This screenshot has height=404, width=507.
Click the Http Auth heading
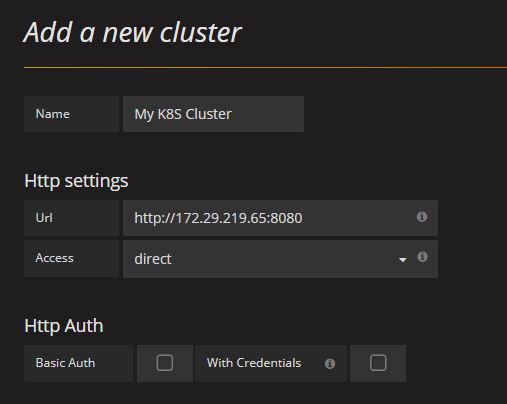pos(64,326)
